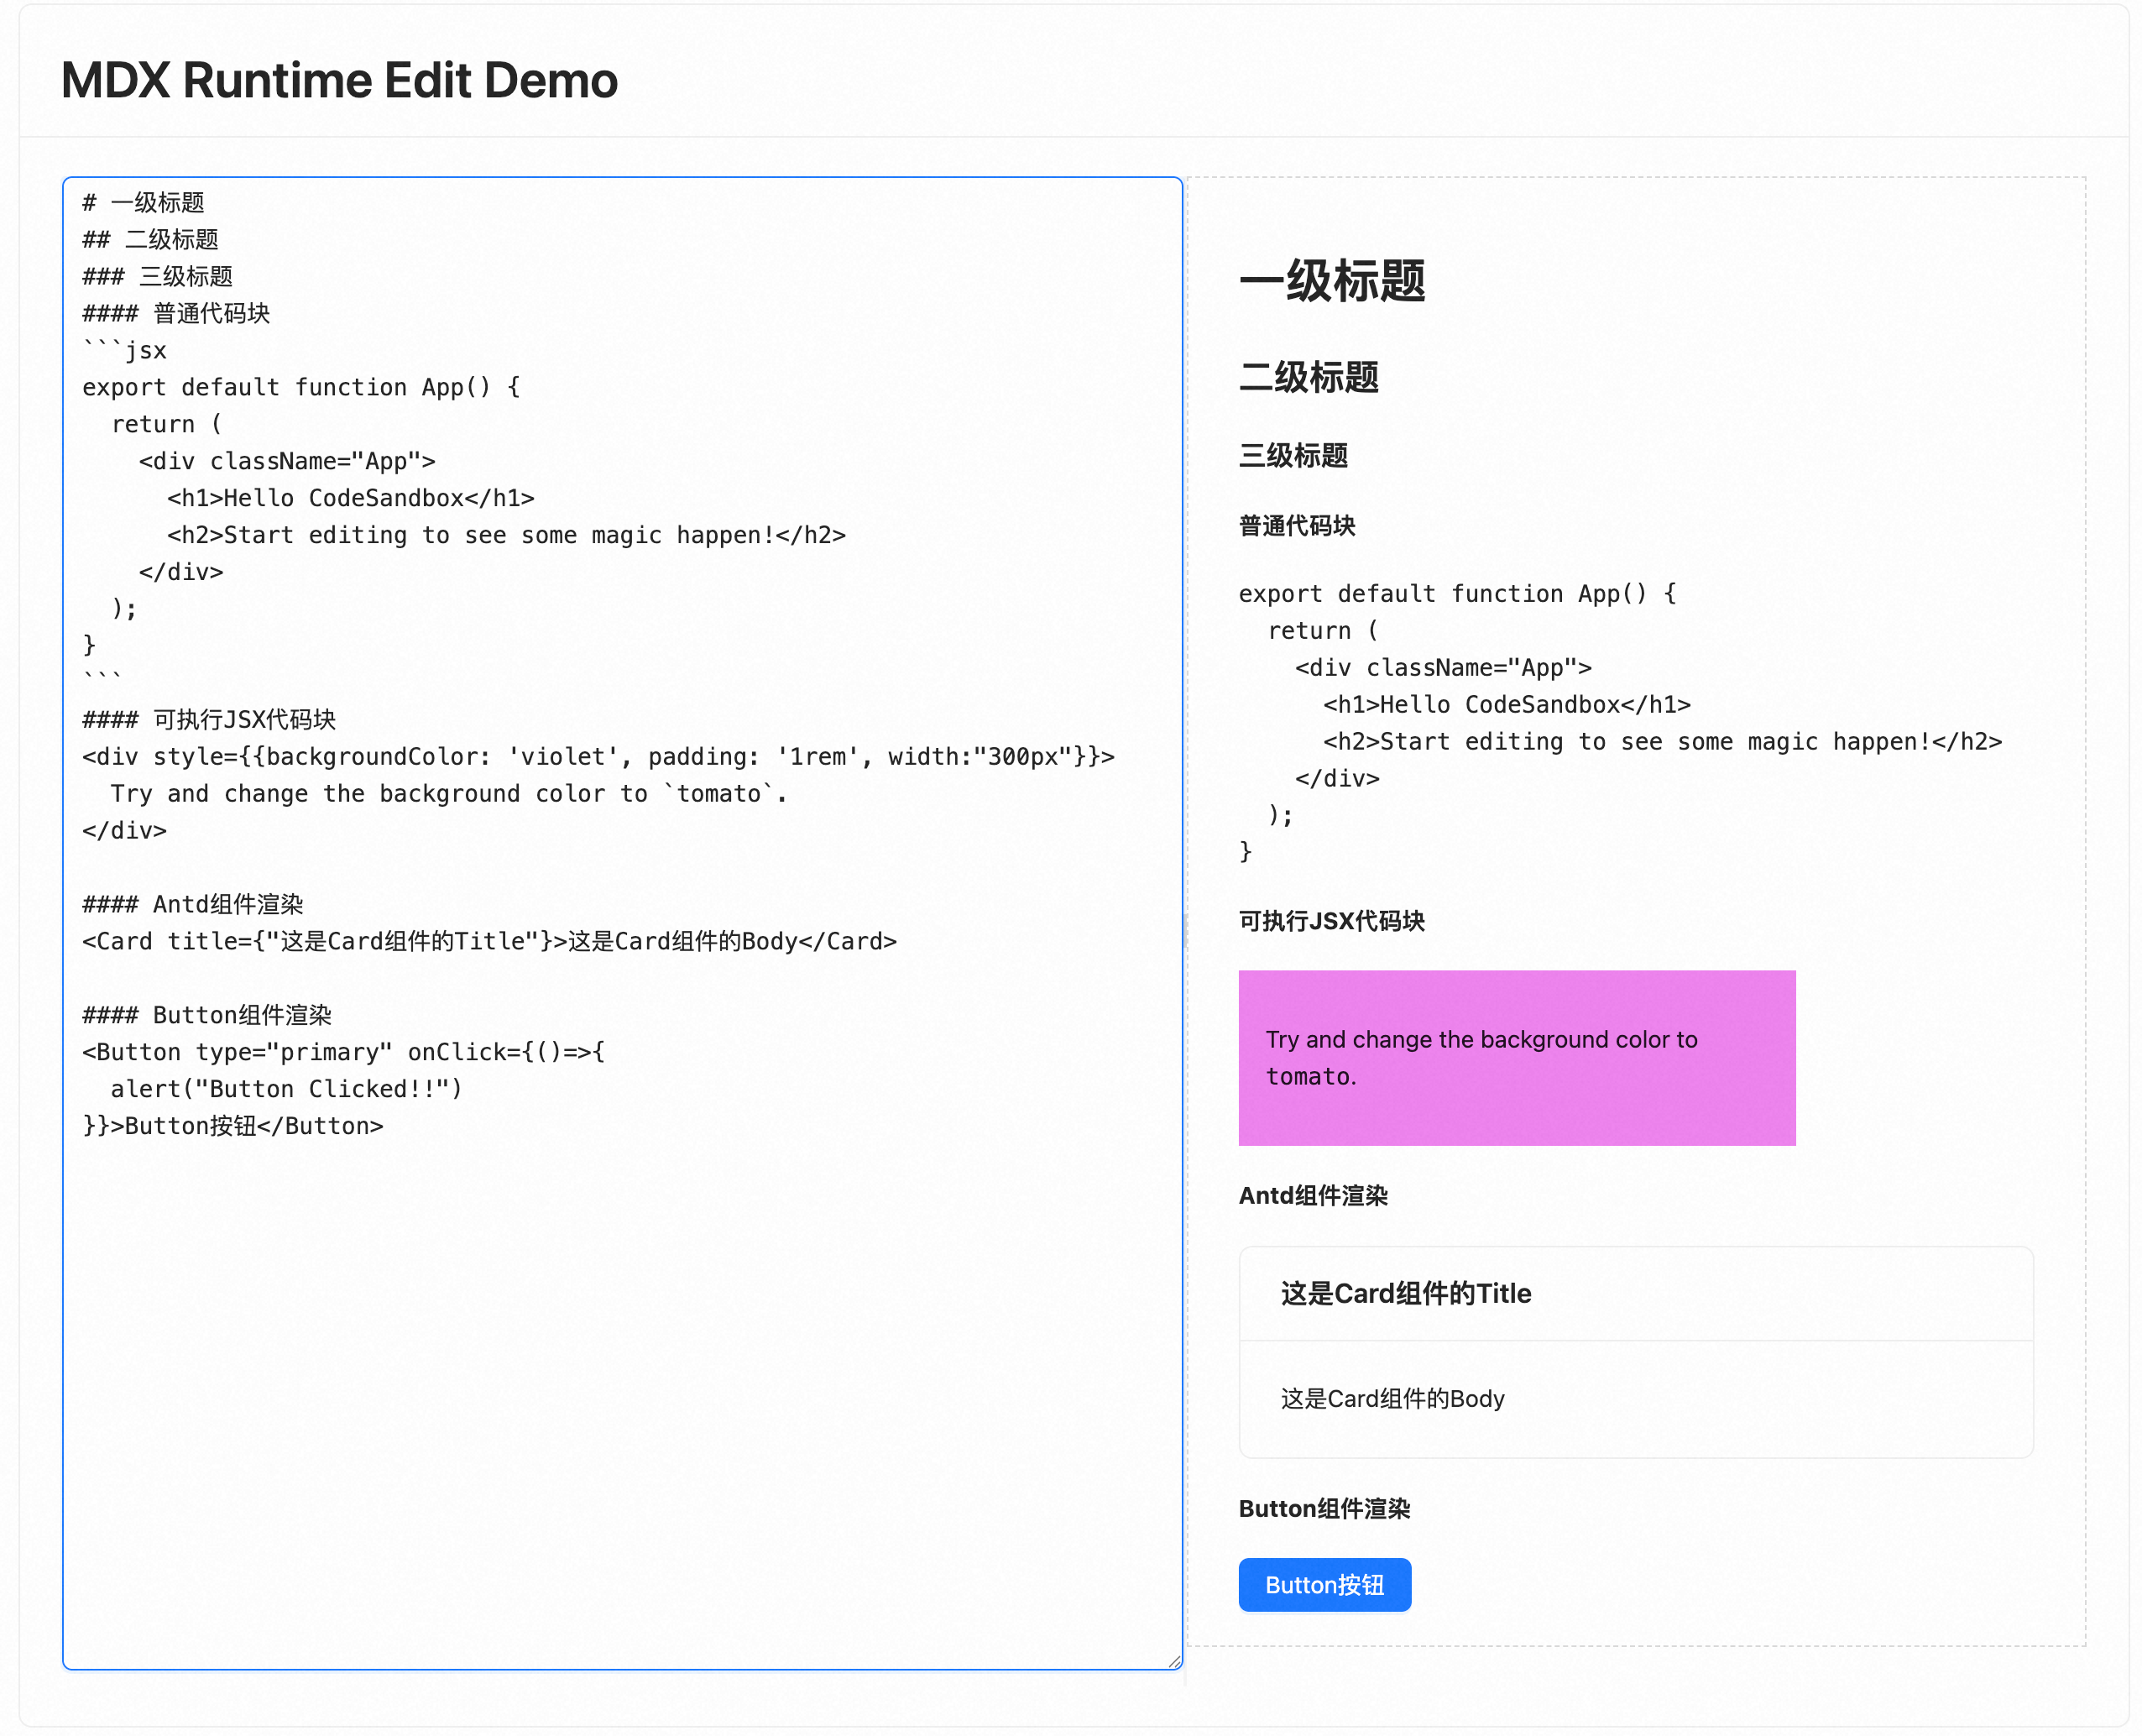Screen dimensions: 2142x1736
Task: Click the ```jsx line in the editor
Action: 125,351
